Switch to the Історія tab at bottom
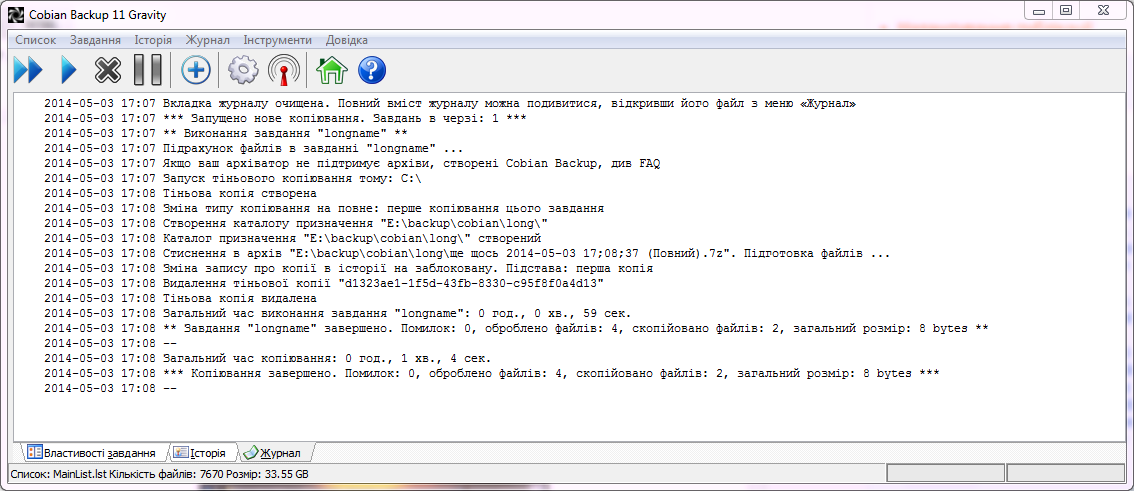Viewport: 1134px width, 491px height. tap(201, 453)
